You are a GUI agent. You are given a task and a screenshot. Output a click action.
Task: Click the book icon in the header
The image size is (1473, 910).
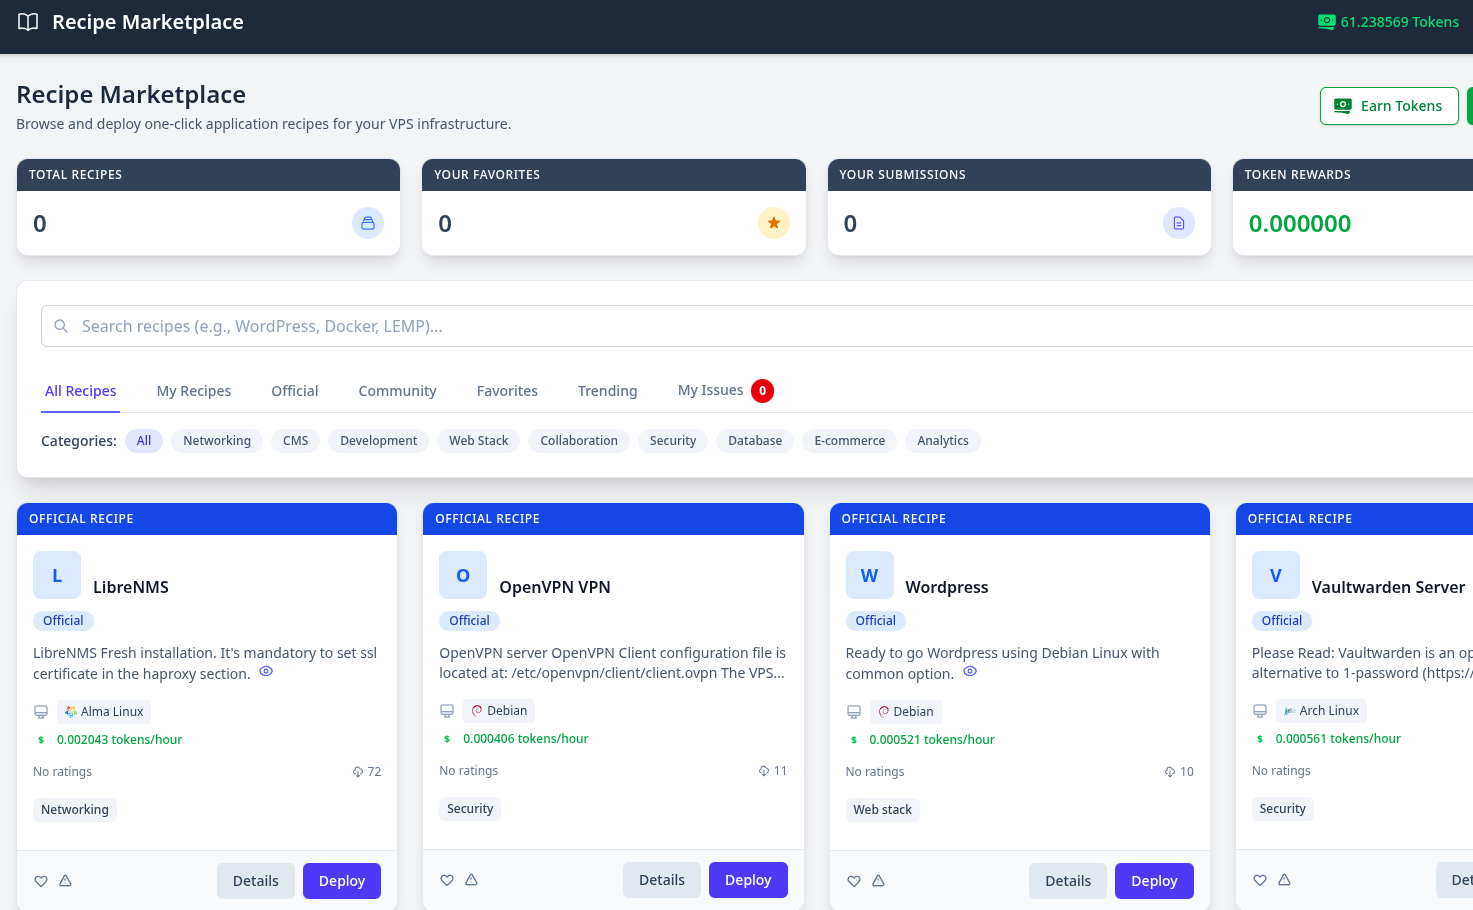coord(27,21)
